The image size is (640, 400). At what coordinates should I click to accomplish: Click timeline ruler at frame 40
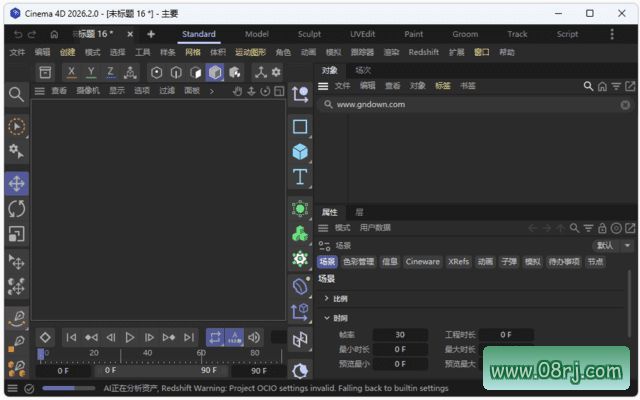[x=147, y=353]
